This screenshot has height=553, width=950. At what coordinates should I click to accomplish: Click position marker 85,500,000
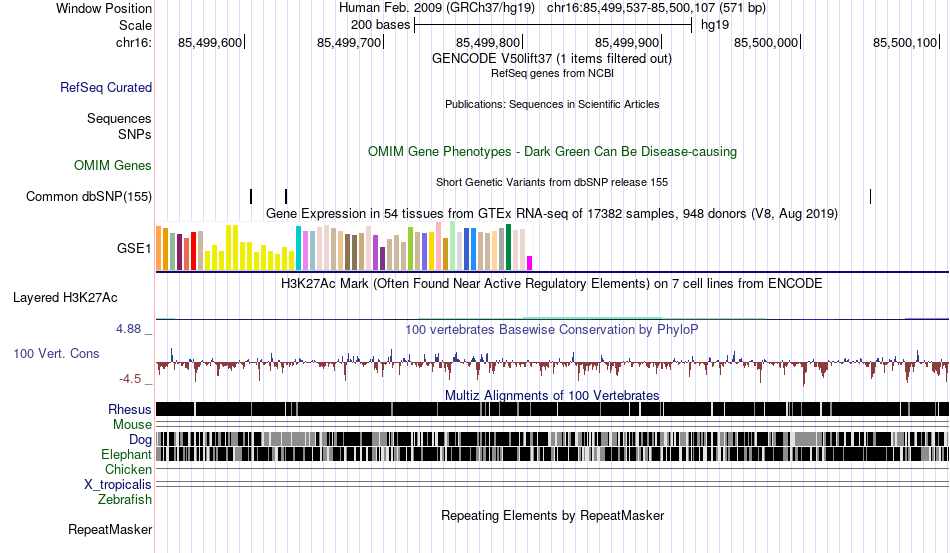pyautogui.click(x=766, y=42)
